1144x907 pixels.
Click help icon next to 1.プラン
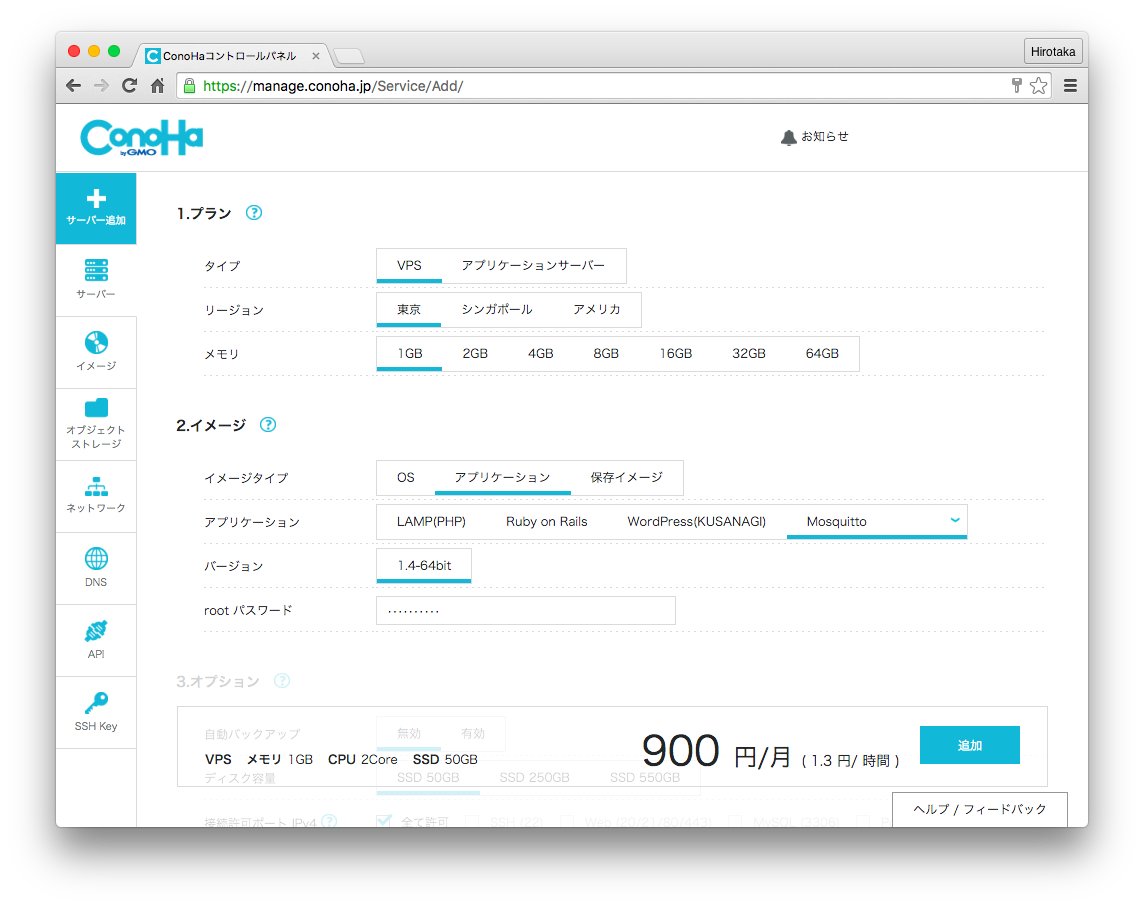pos(254,213)
